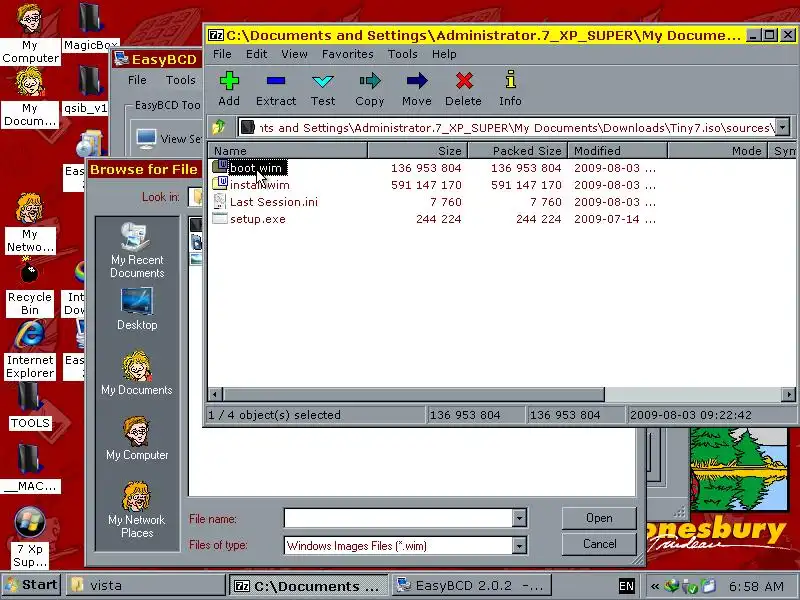Screen dimensions: 800x600
Task: Go to My Network Places in places bar
Action: (137, 510)
